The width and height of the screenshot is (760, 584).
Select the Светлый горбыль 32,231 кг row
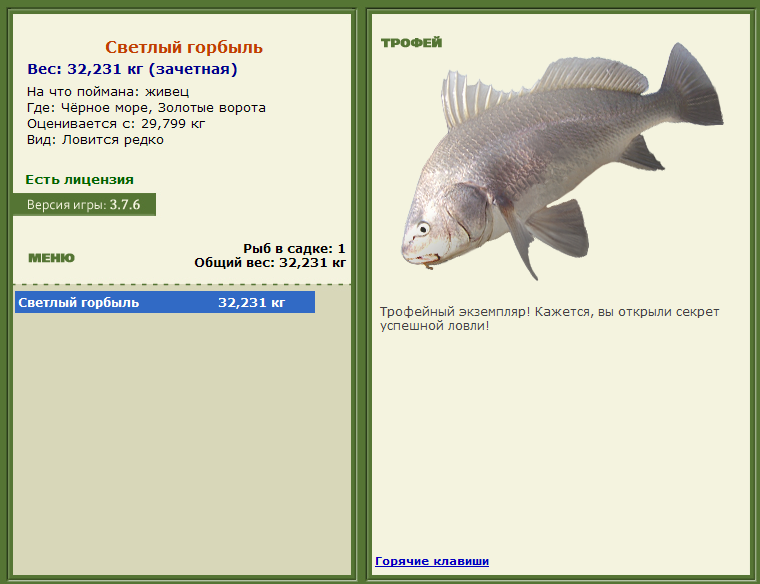point(165,302)
